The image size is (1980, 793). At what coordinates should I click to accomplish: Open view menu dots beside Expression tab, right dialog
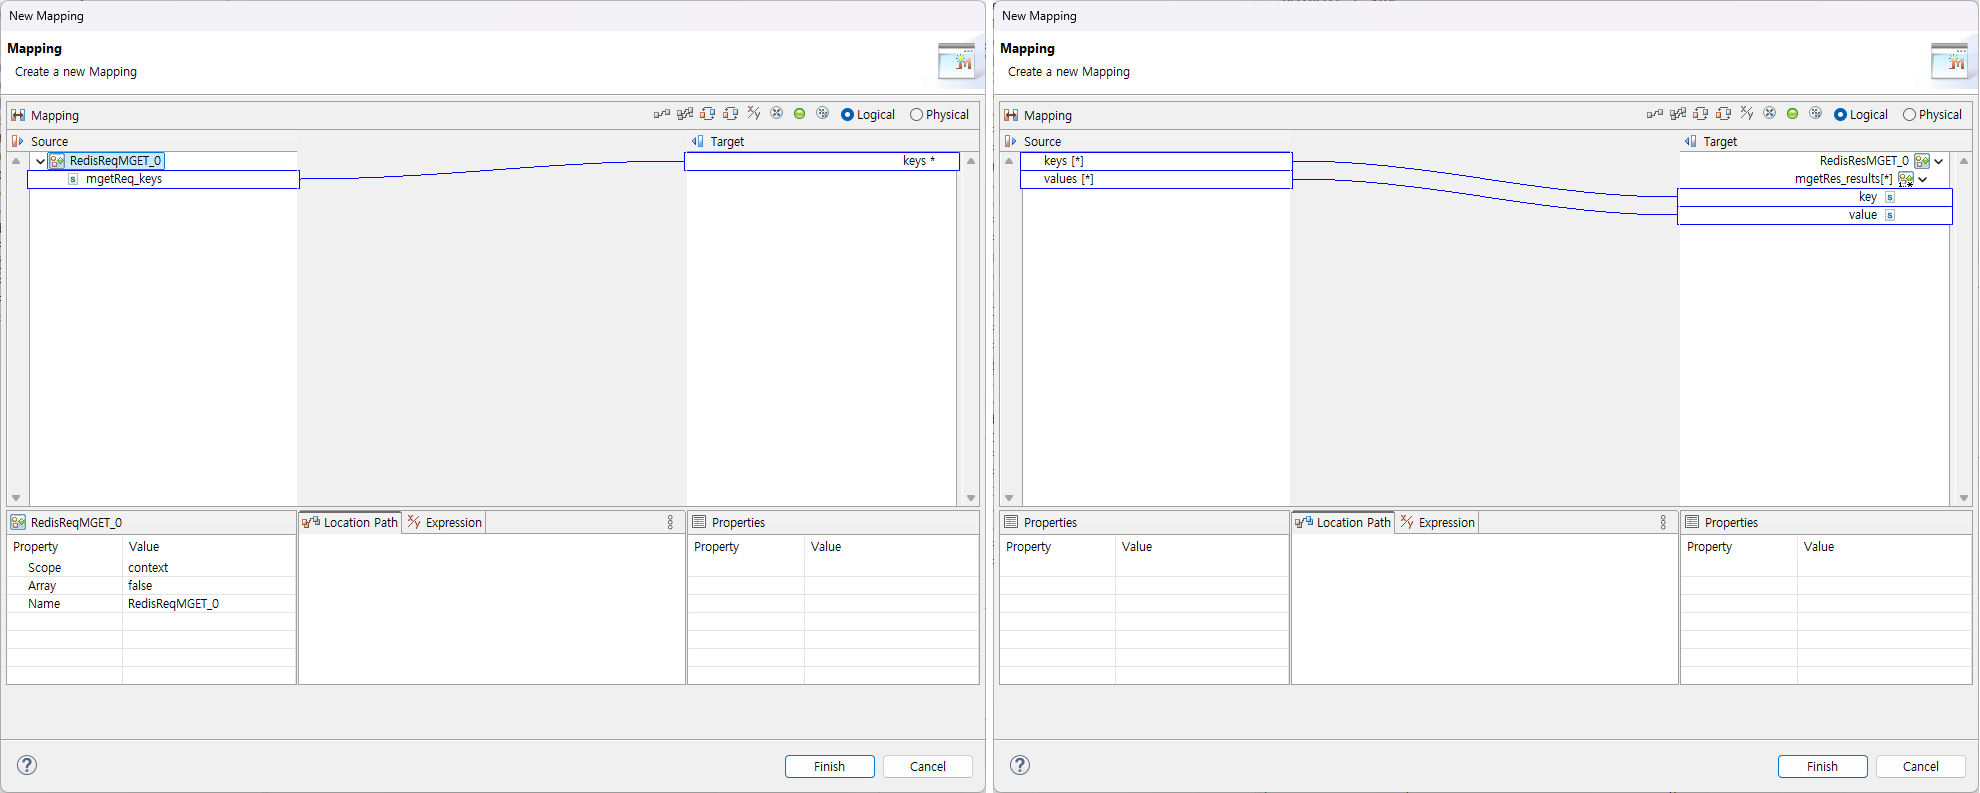tap(1664, 522)
